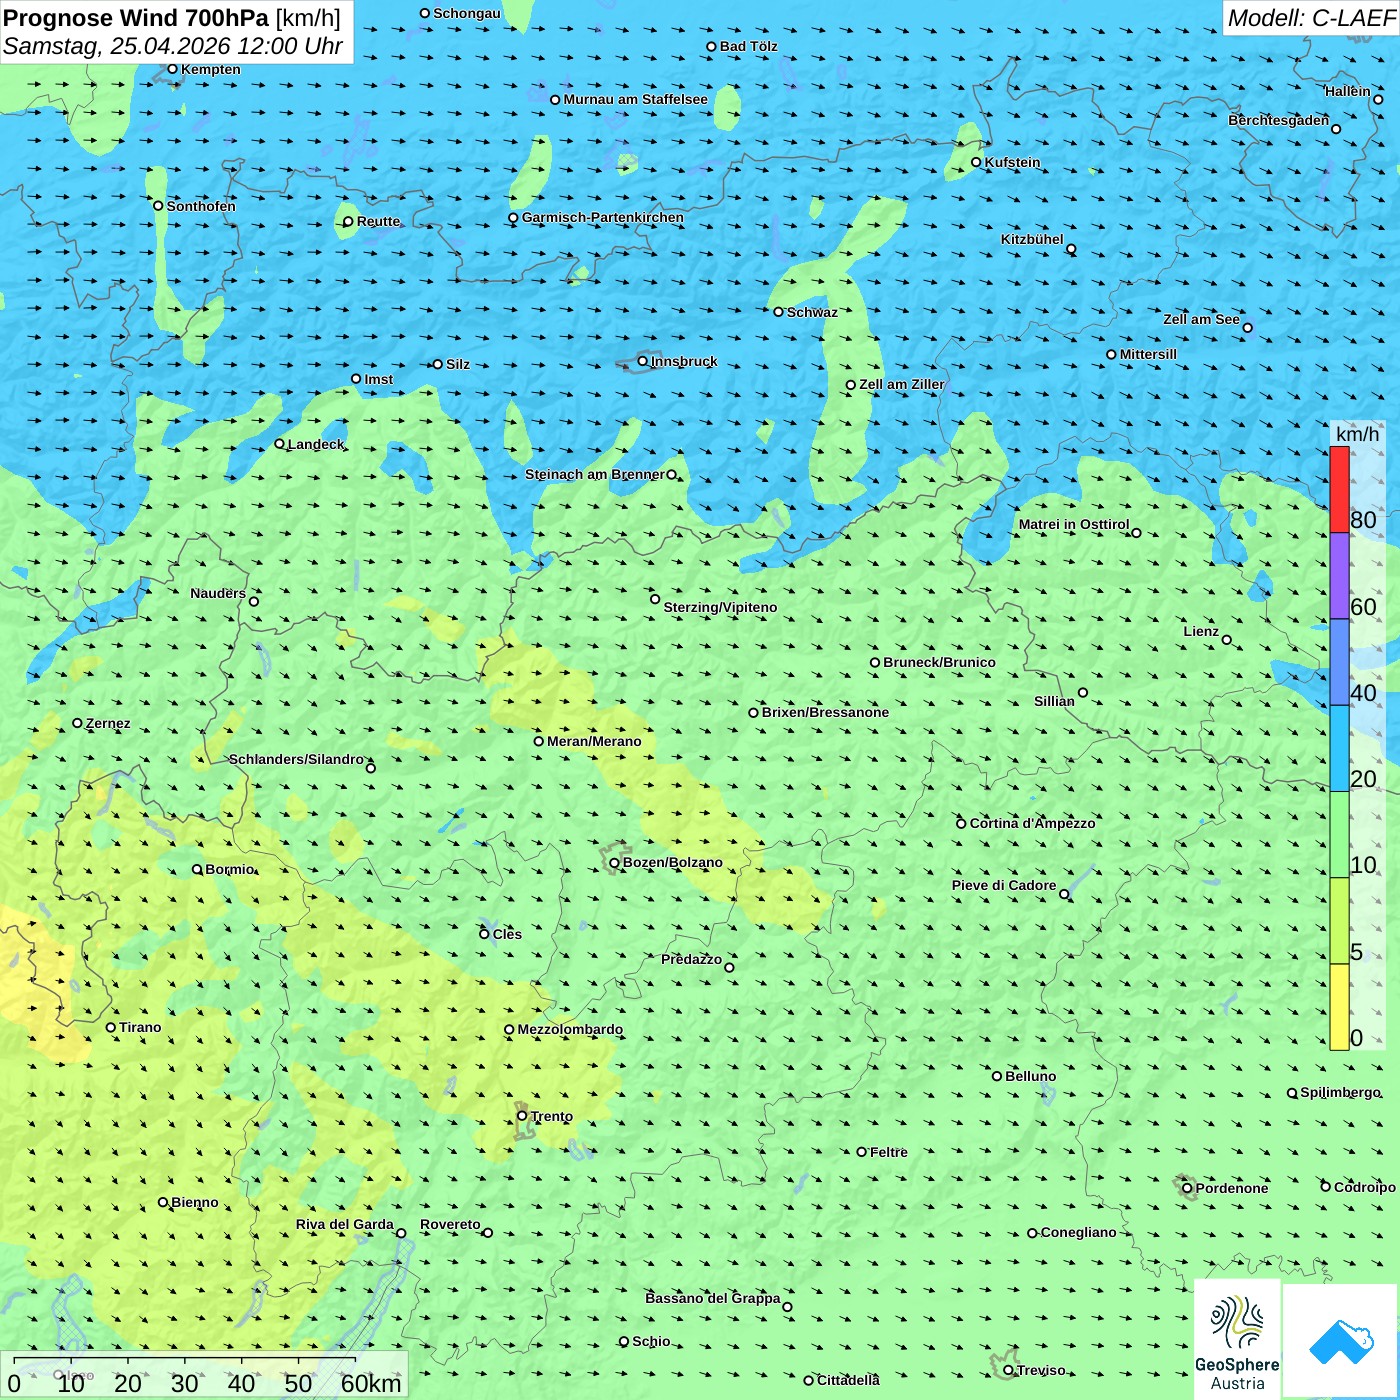
Task: Select the Kitzbühel location label
Action: 1032,239
